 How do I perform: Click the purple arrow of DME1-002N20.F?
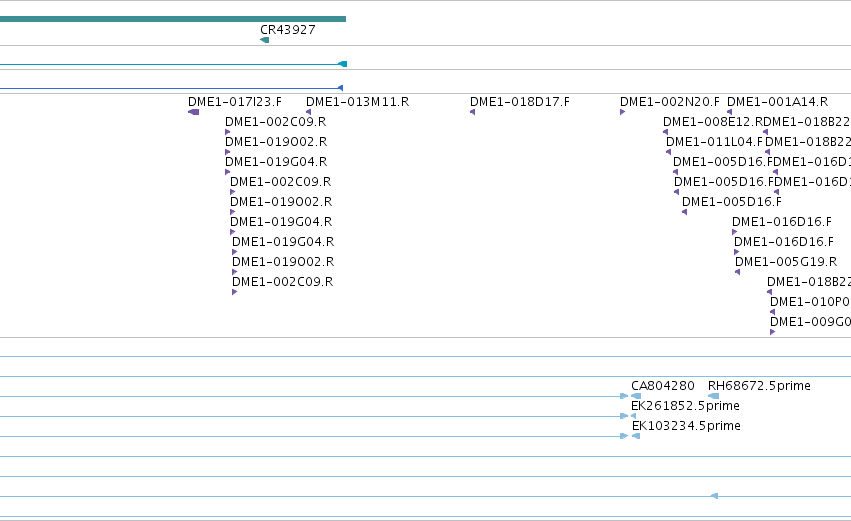tap(623, 112)
